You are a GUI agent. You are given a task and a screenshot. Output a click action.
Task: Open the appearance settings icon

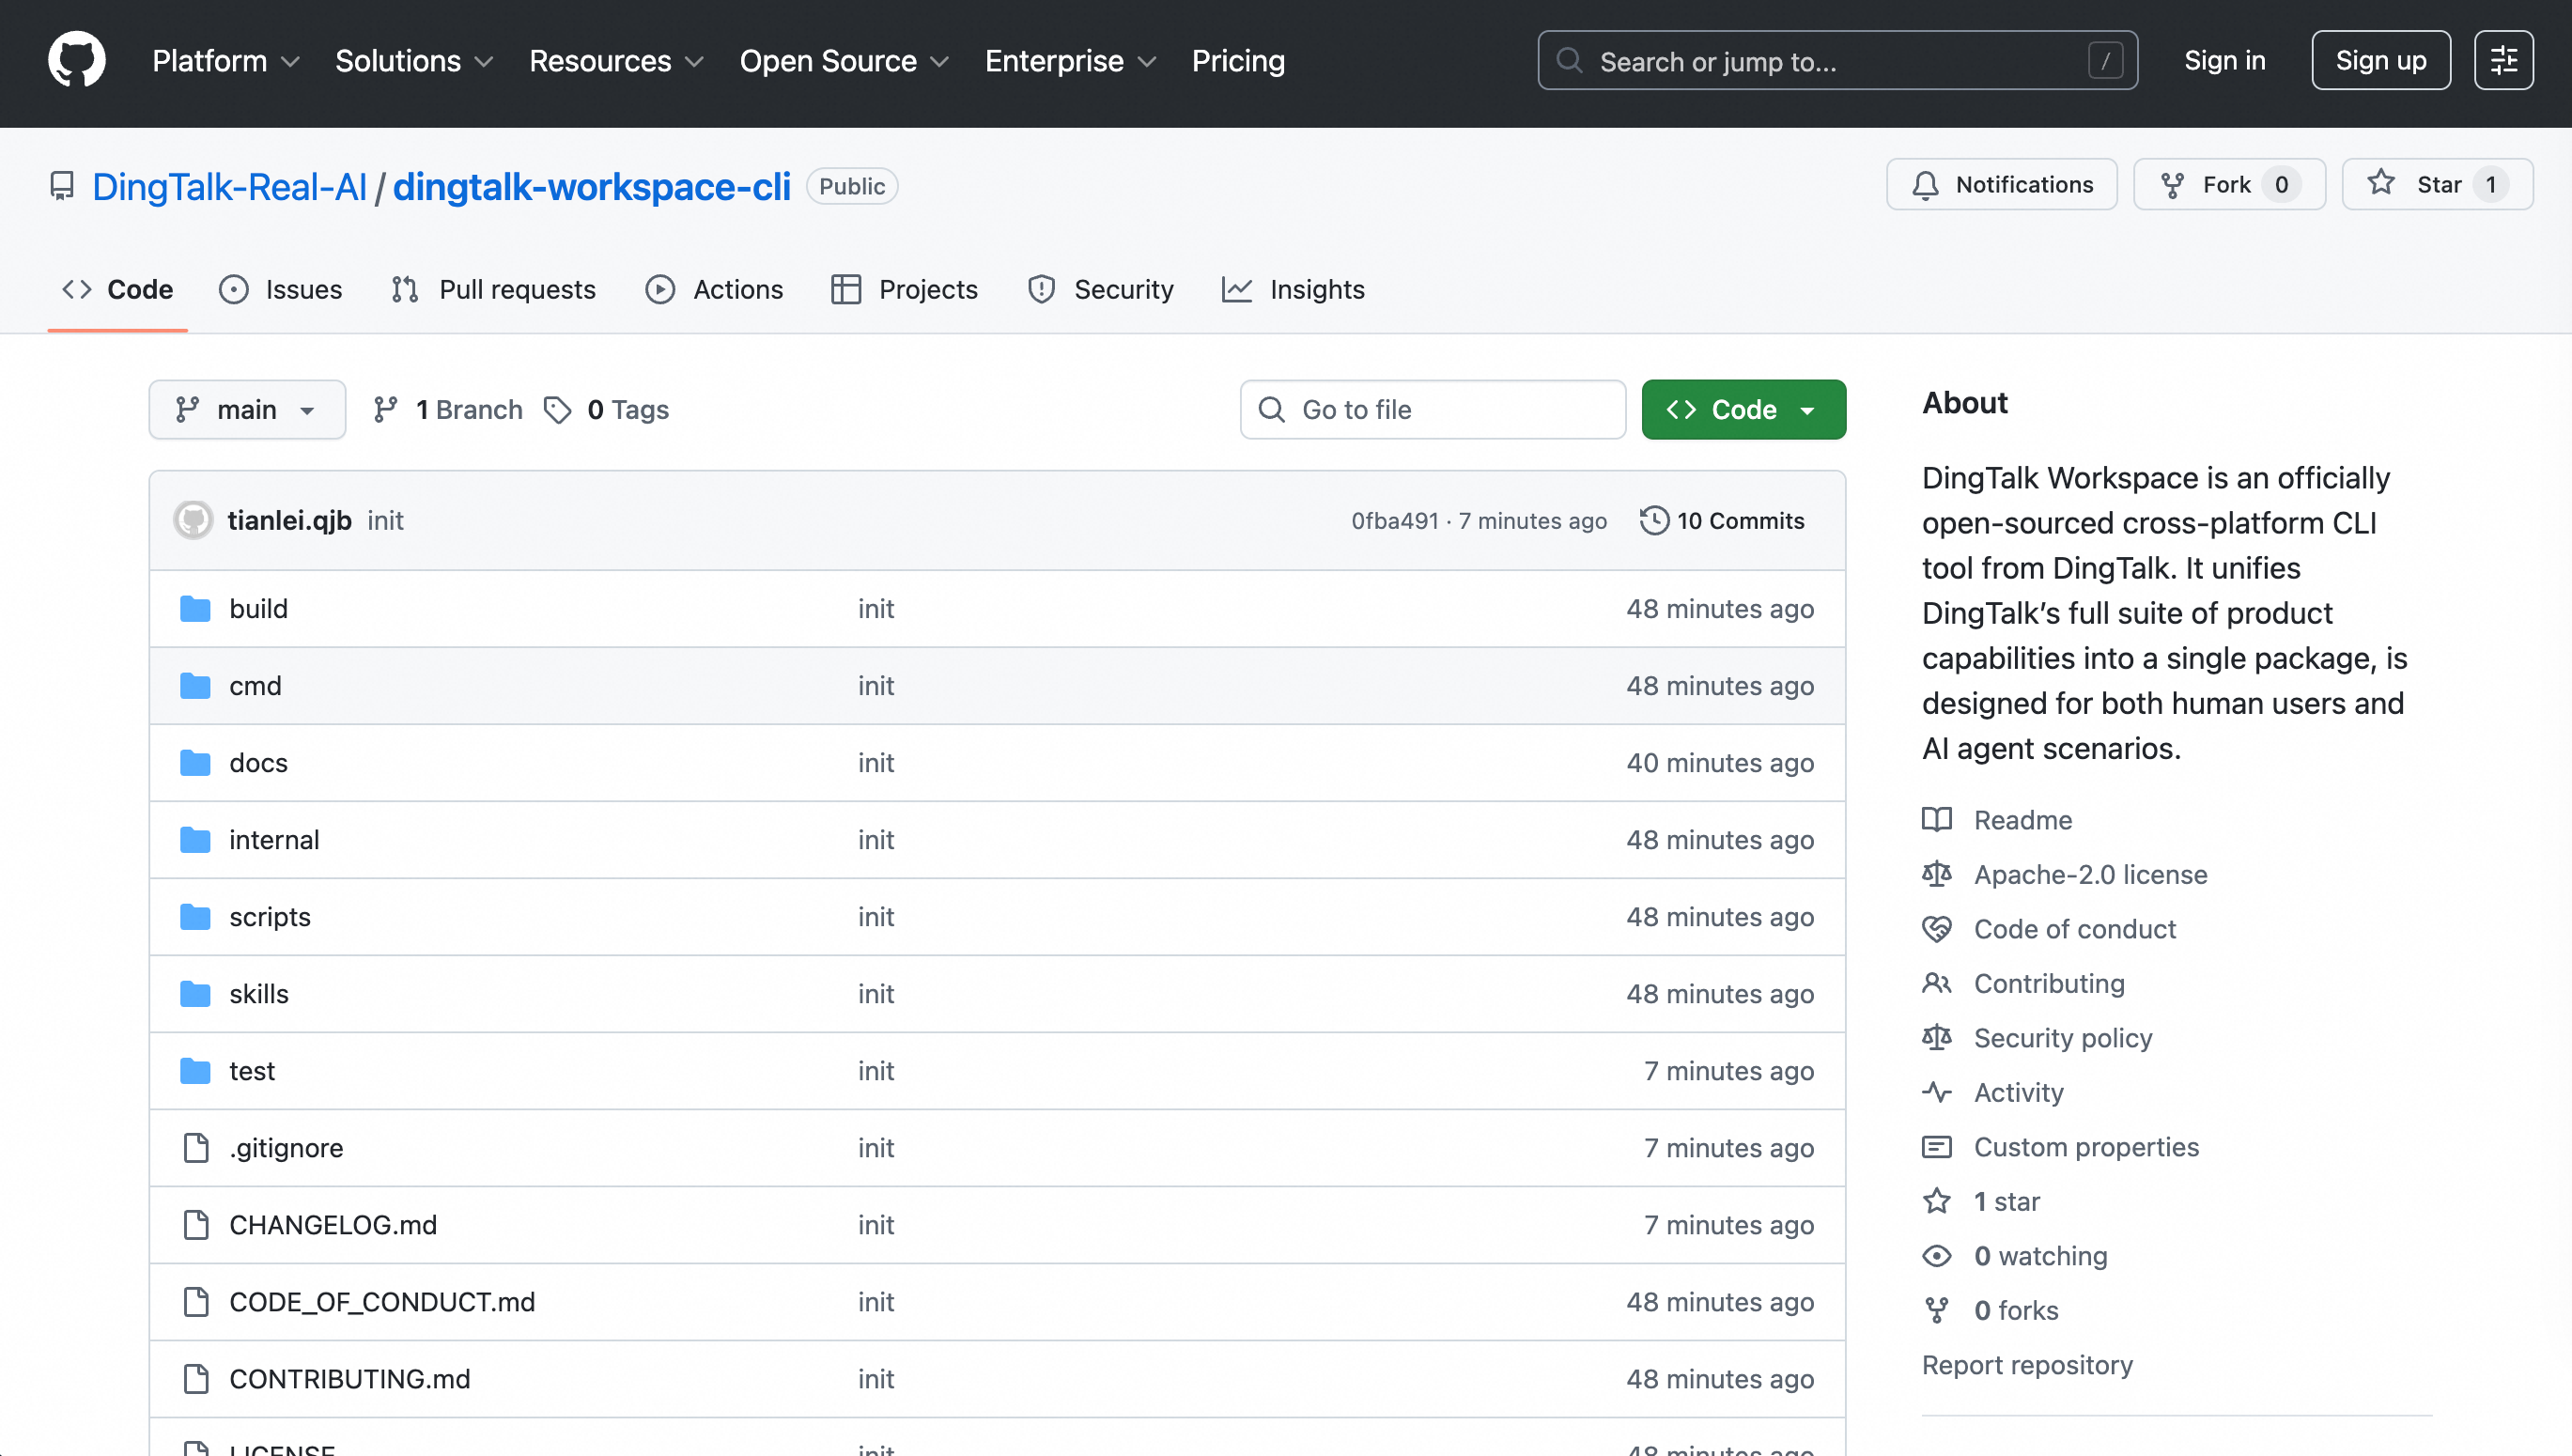pos(2503,61)
